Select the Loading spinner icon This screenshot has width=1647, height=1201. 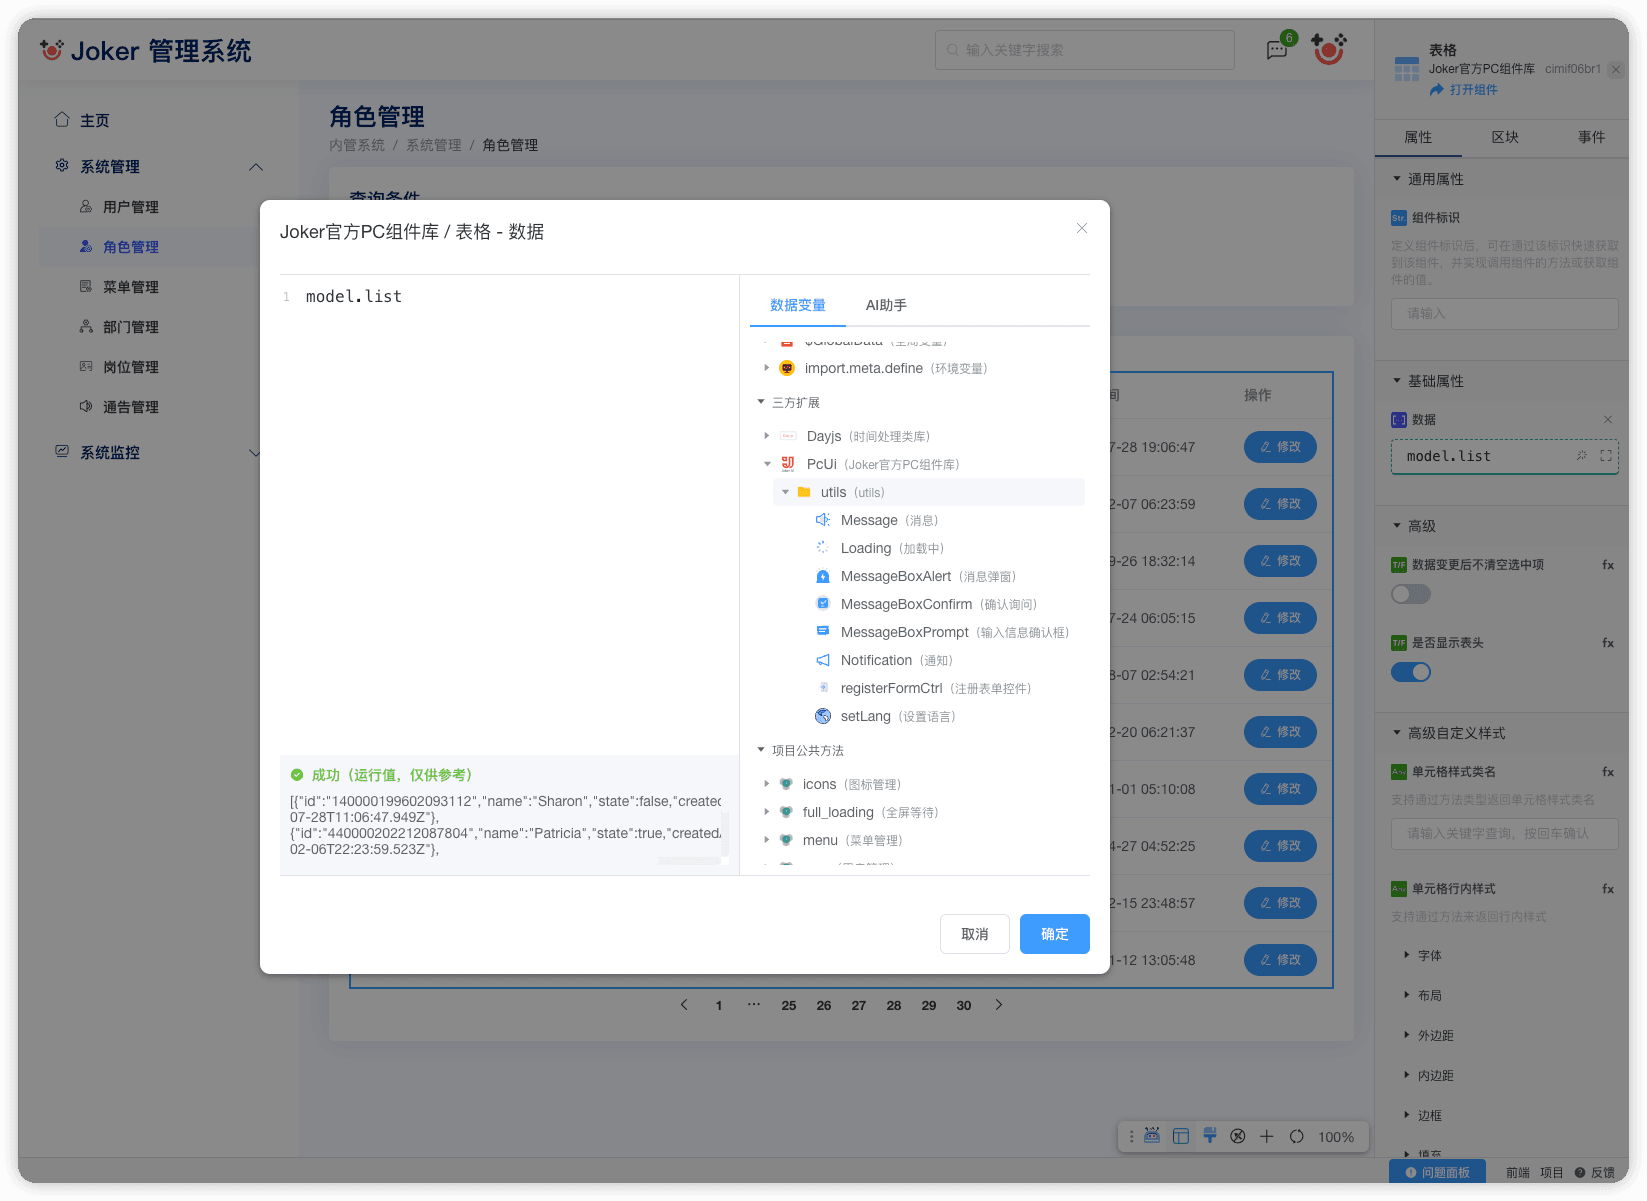tap(823, 548)
